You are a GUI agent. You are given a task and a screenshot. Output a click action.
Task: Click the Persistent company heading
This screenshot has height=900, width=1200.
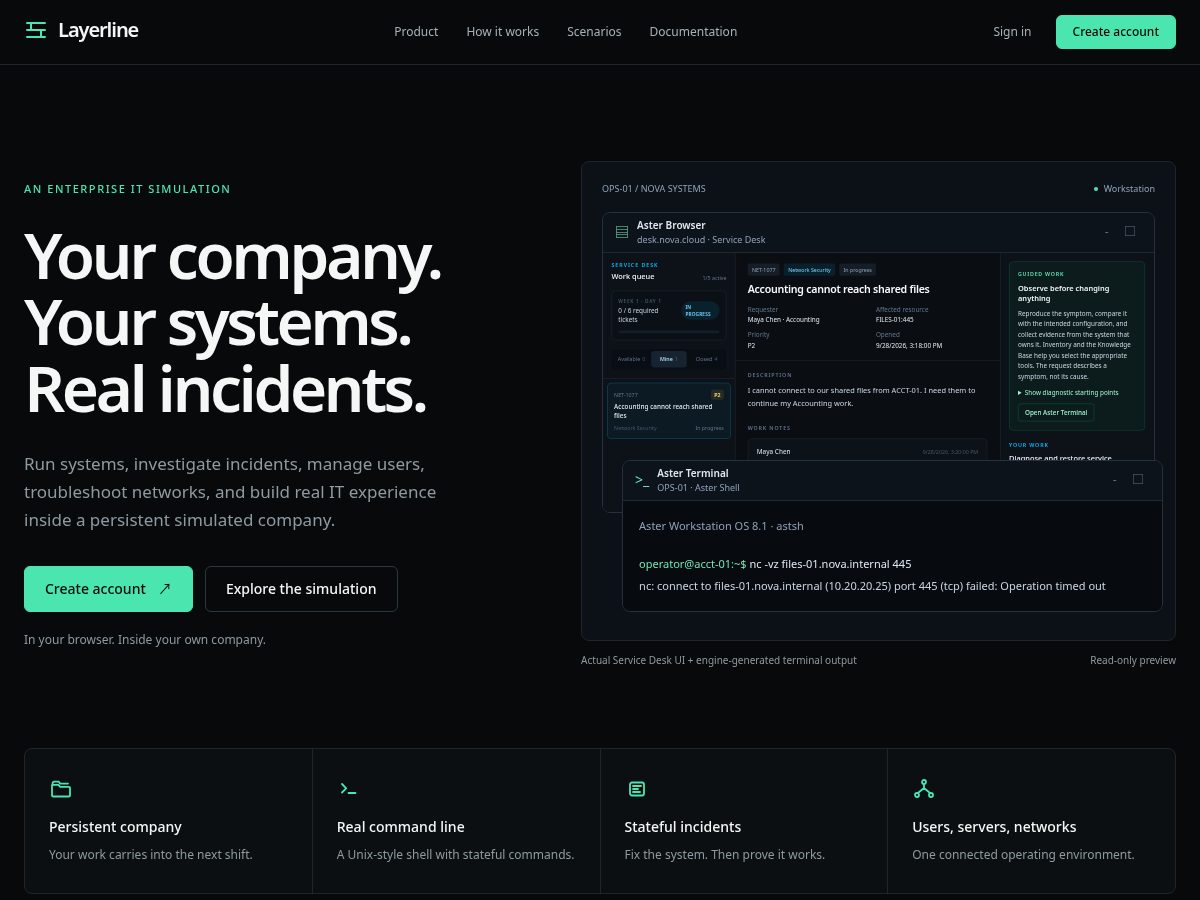pyautogui.click(x=115, y=827)
